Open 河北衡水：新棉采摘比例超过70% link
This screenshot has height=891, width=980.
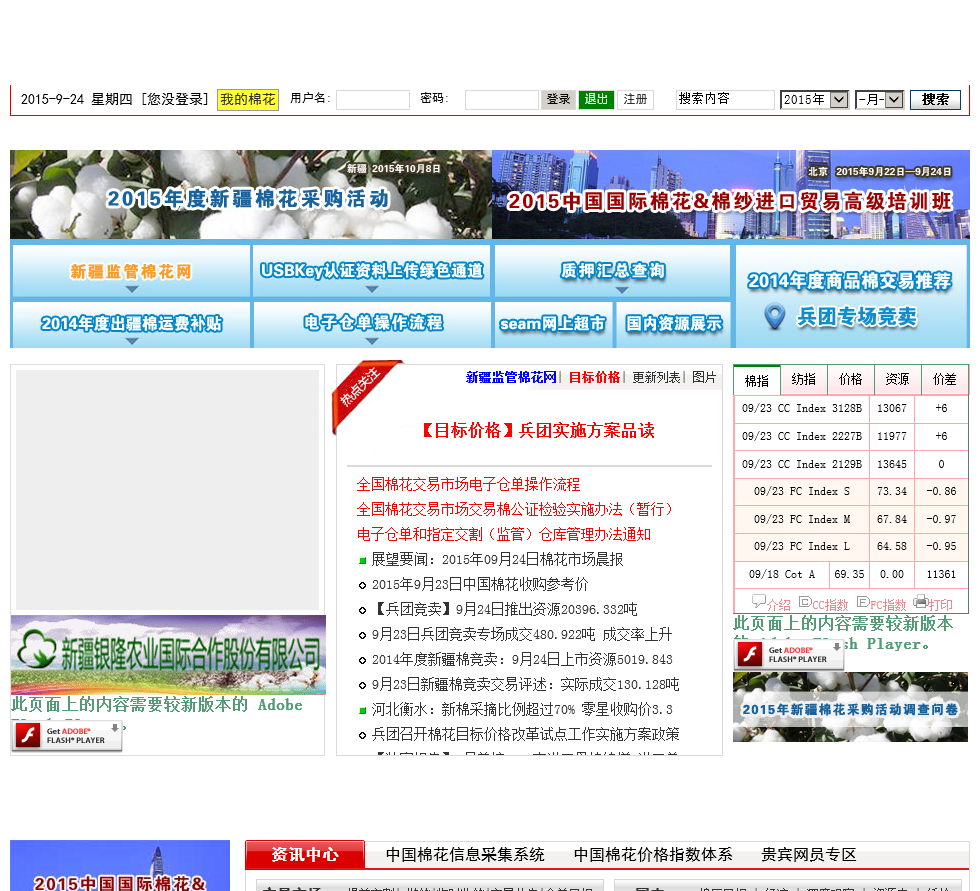coord(522,709)
